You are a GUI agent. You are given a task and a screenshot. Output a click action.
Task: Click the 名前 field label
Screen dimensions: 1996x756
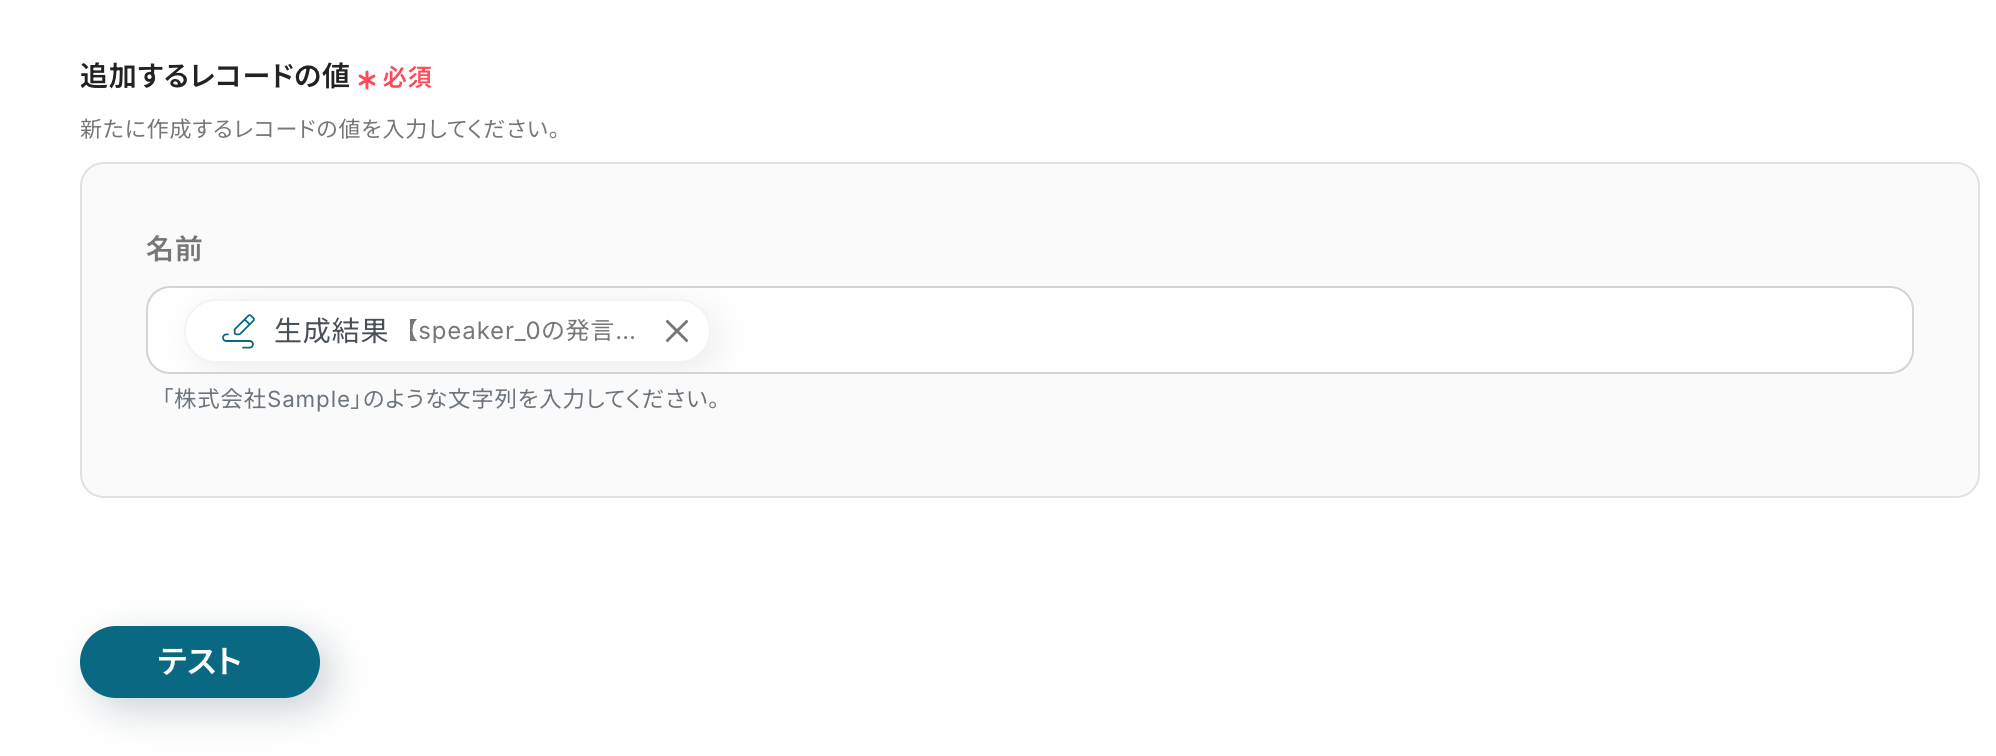(175, 249)
